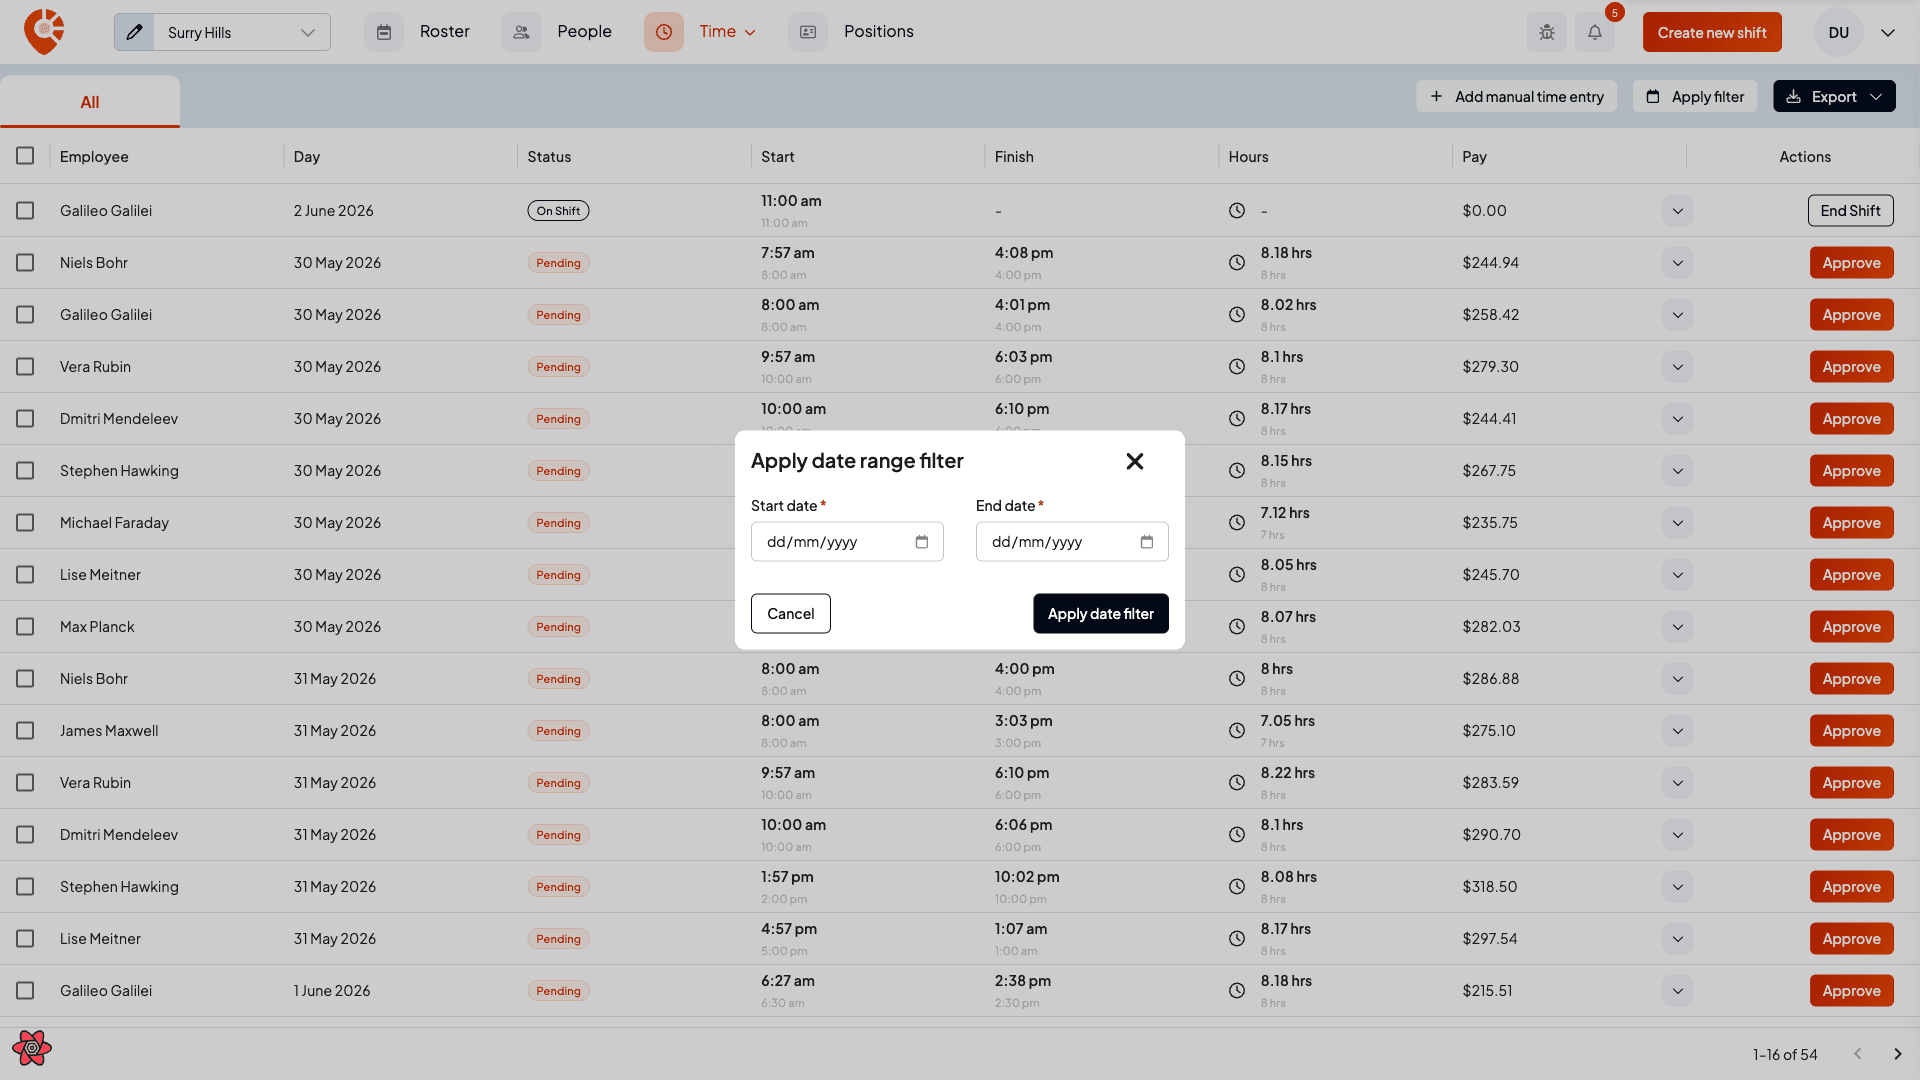
Task: Open End date calendar picker icon
Action: tap(1147, 542)
